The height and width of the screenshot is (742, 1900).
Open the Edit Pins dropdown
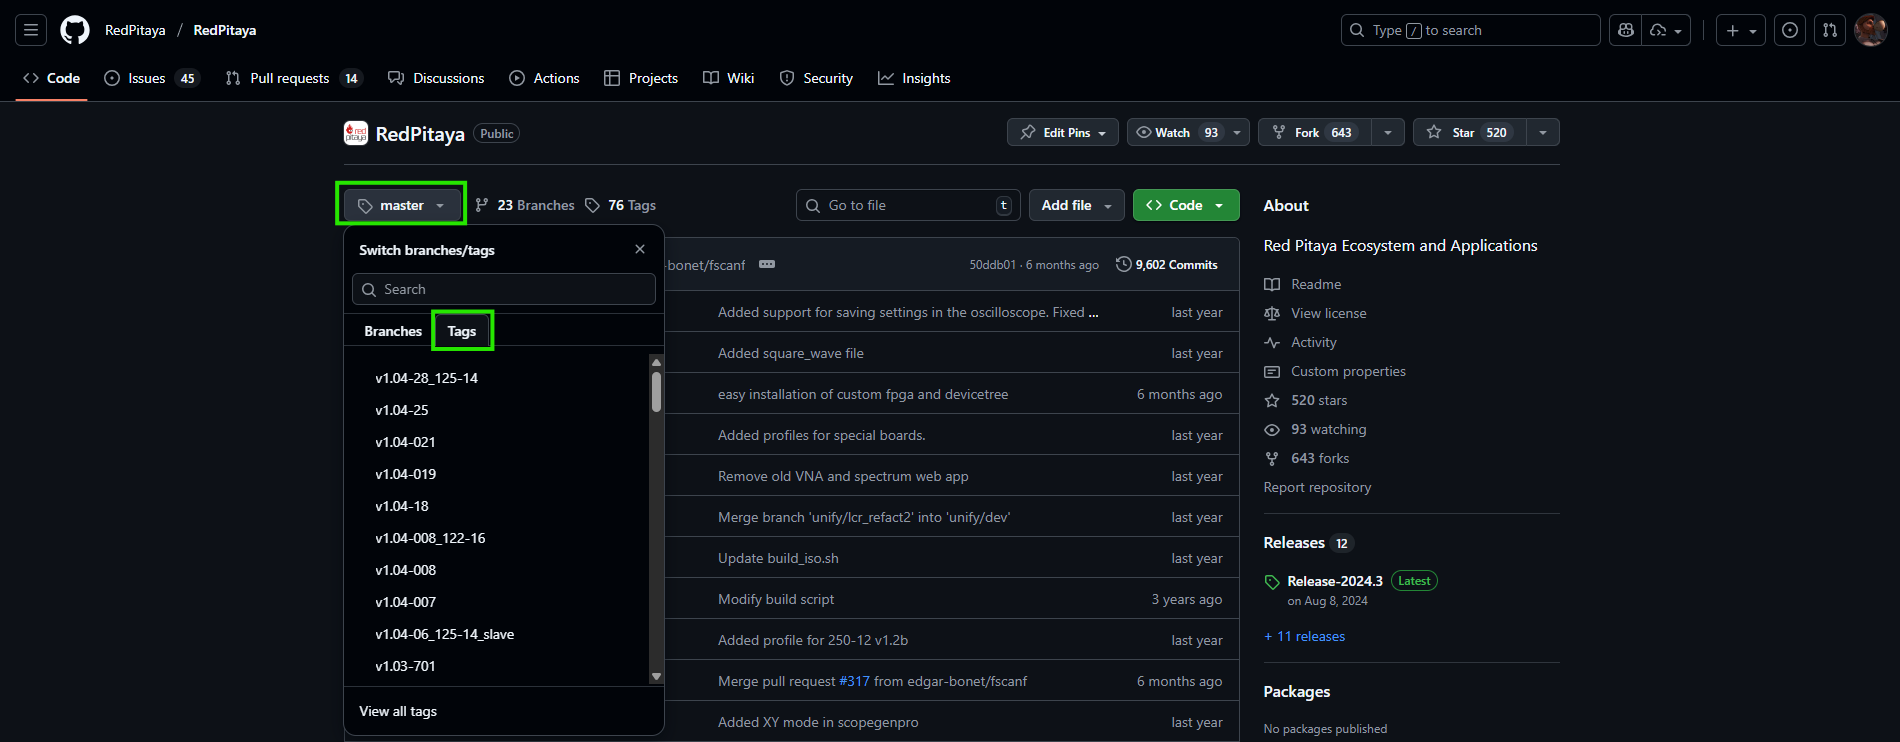click(x=1062, y=132)
